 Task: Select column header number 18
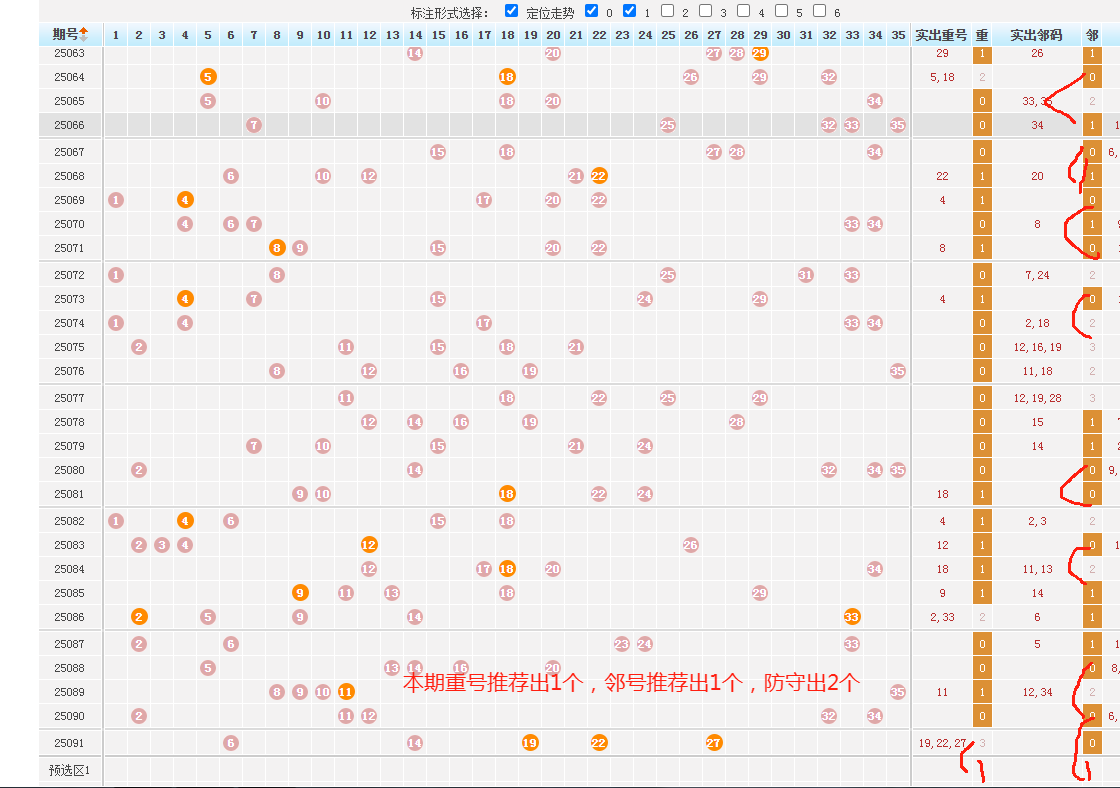pos(507,35)
